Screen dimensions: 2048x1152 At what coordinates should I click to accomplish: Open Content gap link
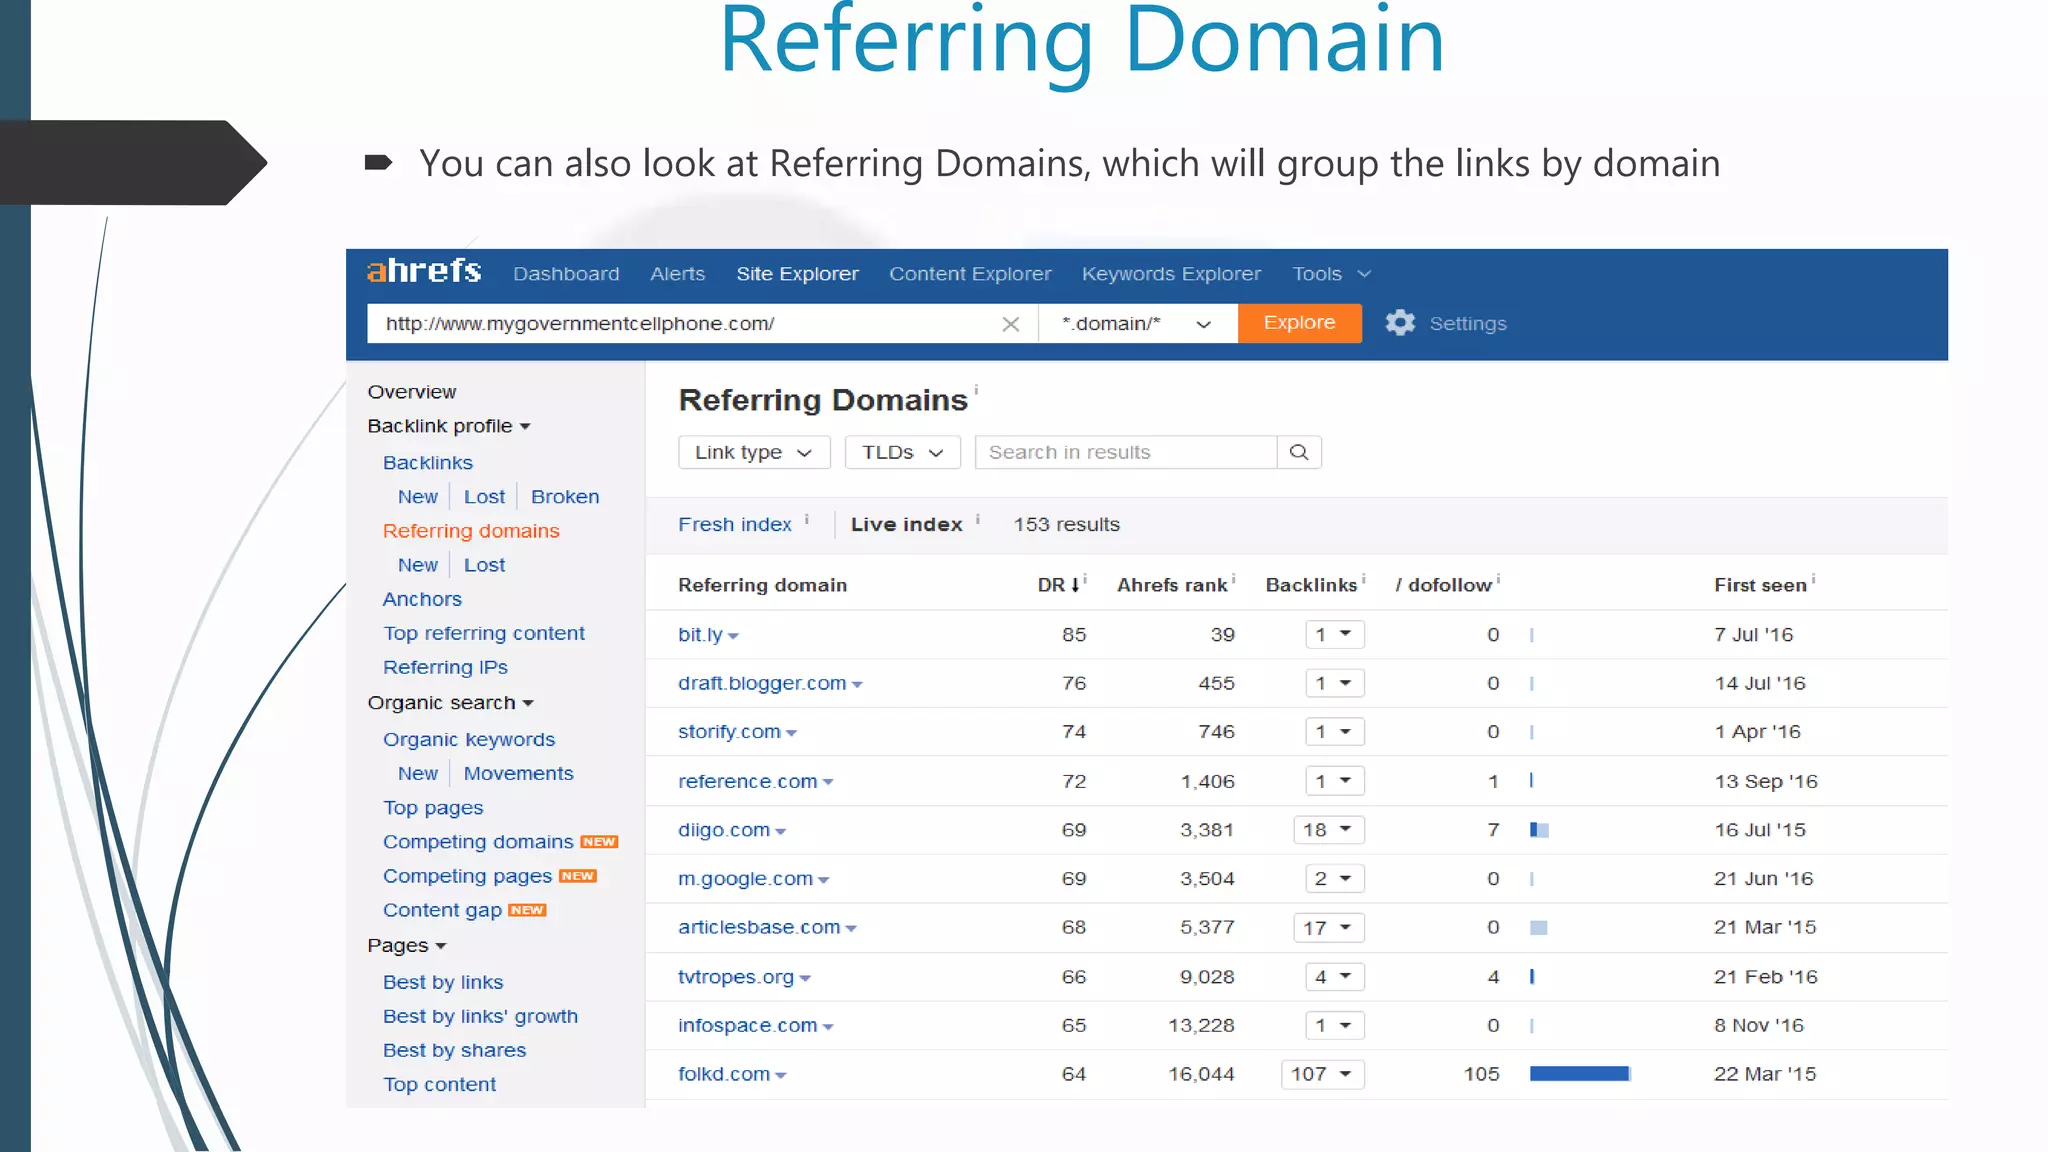[x=442, y=910]
